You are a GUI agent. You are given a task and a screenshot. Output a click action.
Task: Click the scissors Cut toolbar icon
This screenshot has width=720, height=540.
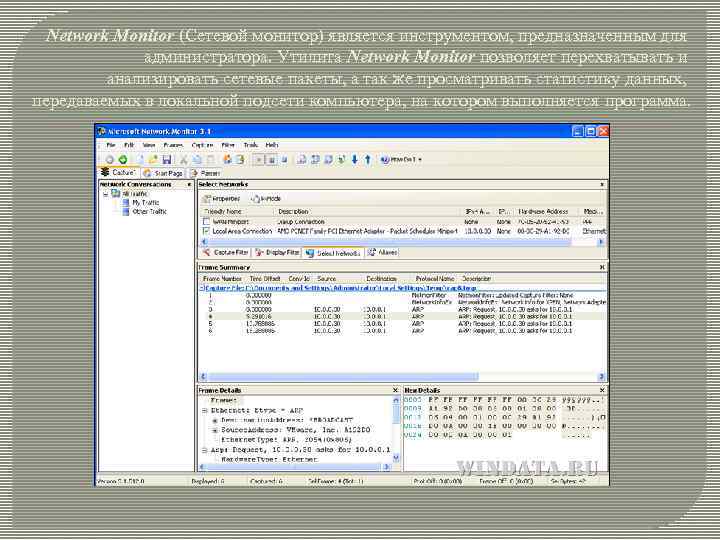(x=184, y=159)
